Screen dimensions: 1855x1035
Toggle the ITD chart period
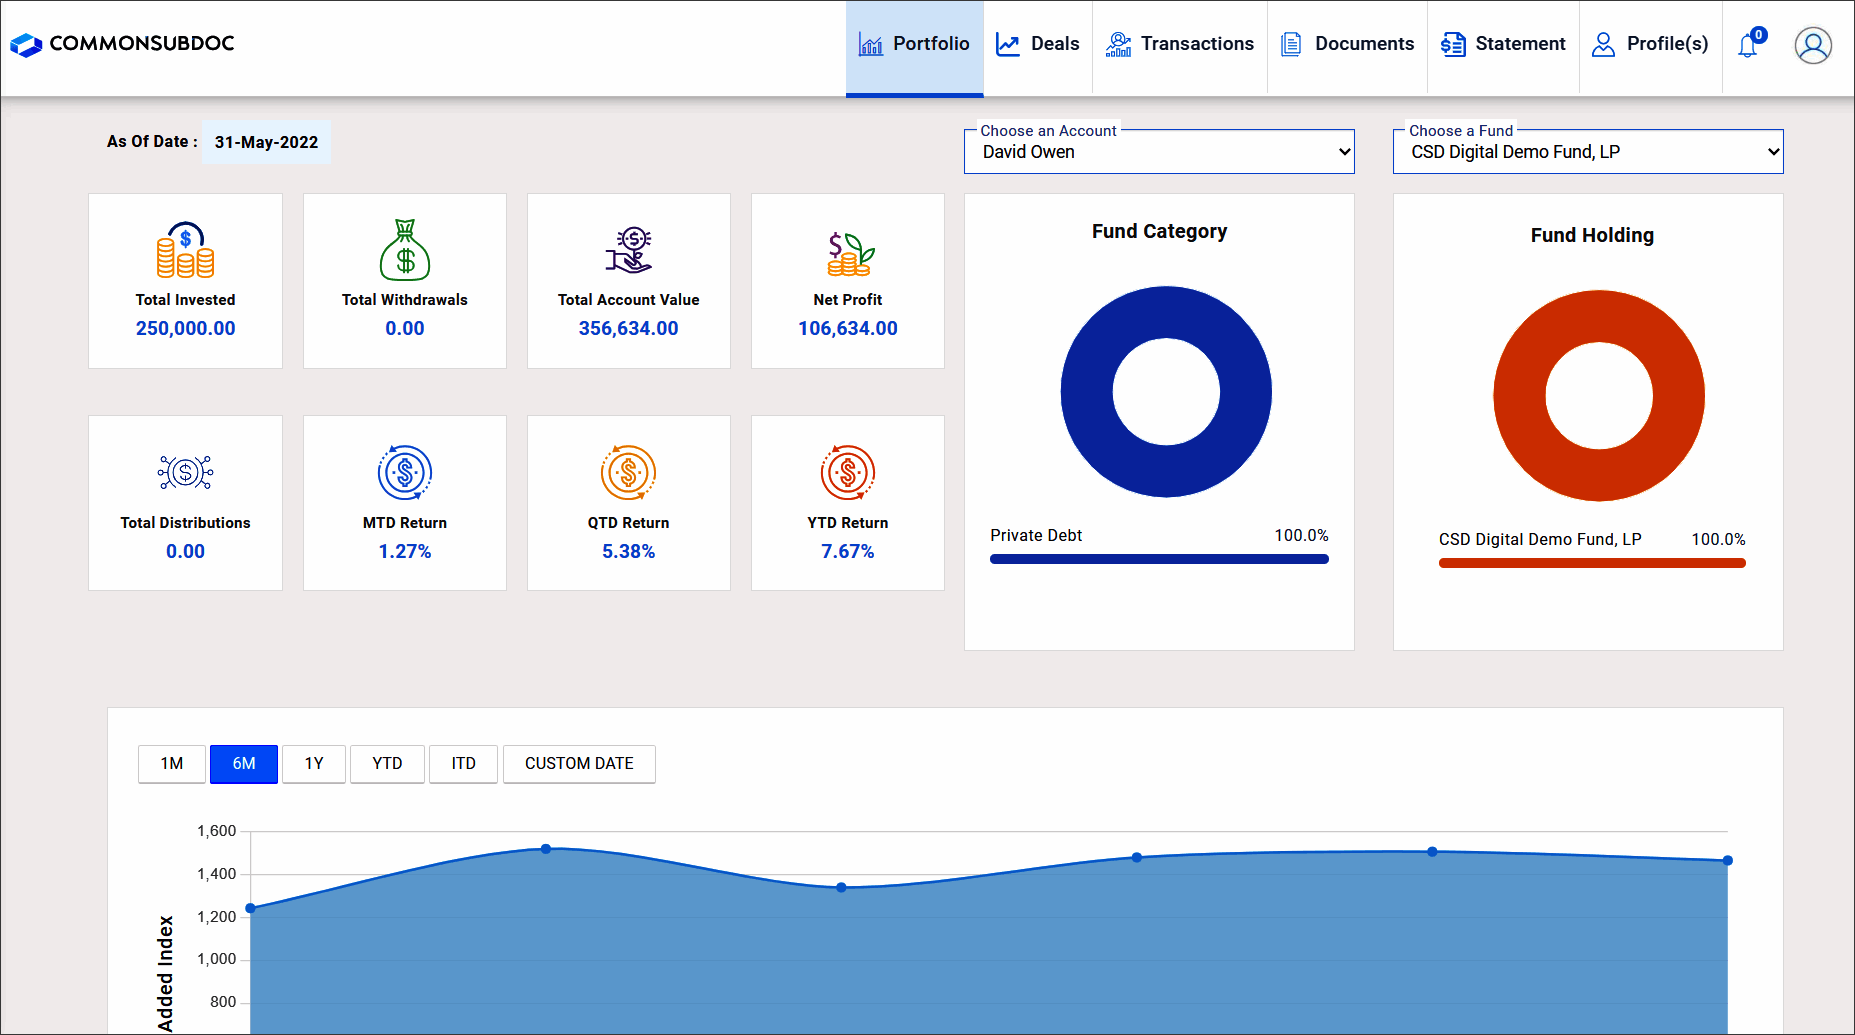pos(463,764)
